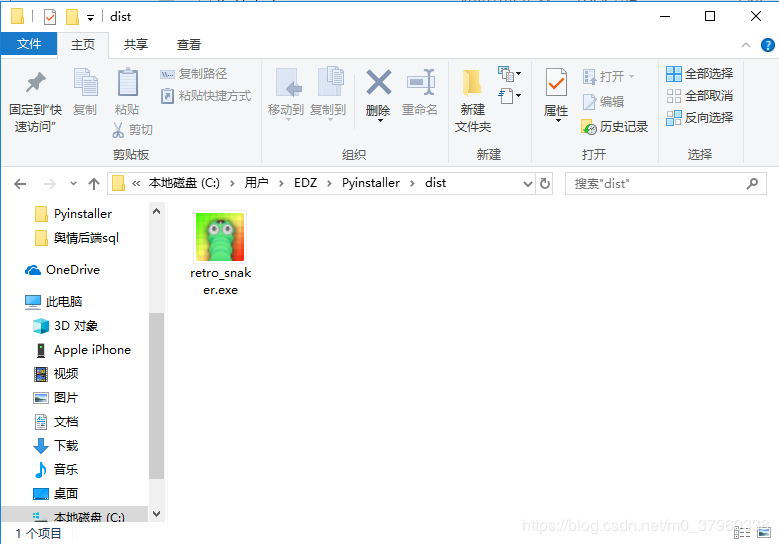Open the blue Help question-mark icon

pos(768,45)
